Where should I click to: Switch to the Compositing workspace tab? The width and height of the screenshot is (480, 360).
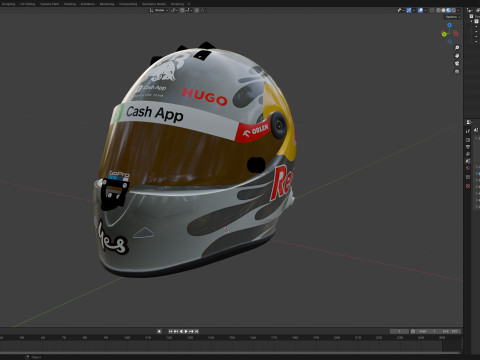click(x=128, y=4)
